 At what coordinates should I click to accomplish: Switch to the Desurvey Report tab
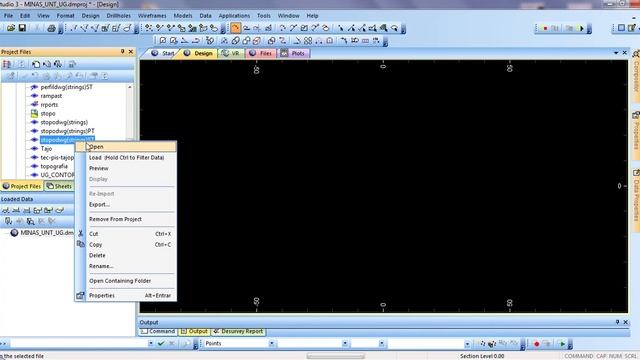point(238,331)
